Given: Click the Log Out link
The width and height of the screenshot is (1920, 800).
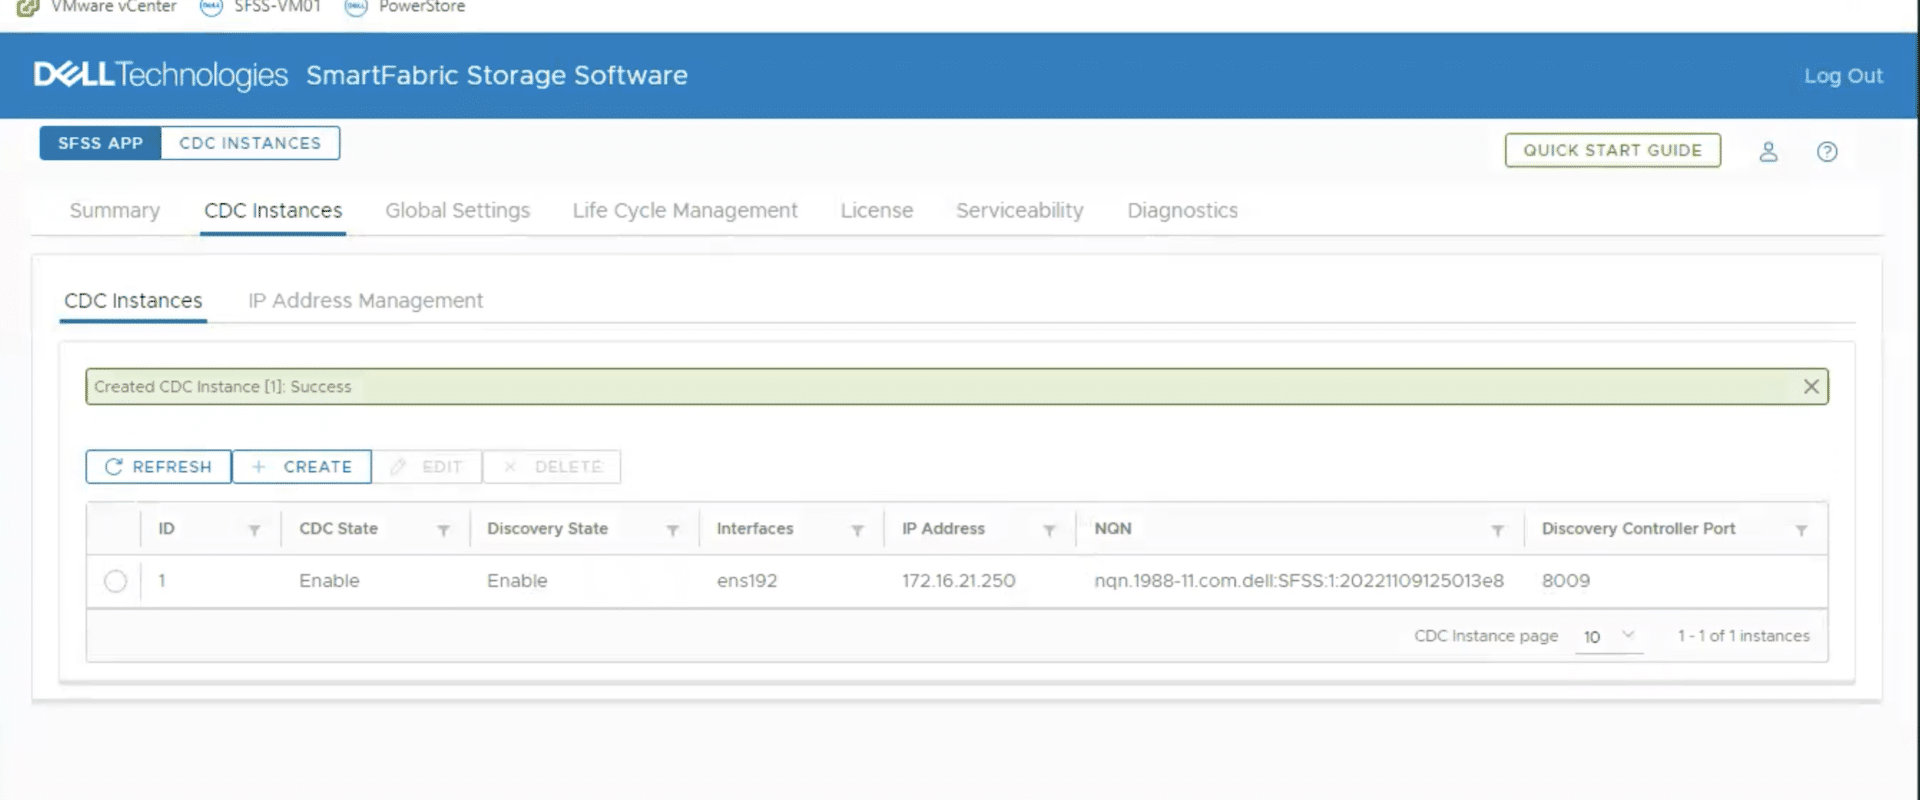Looking at the screenshot, I should coord(1843,76).
